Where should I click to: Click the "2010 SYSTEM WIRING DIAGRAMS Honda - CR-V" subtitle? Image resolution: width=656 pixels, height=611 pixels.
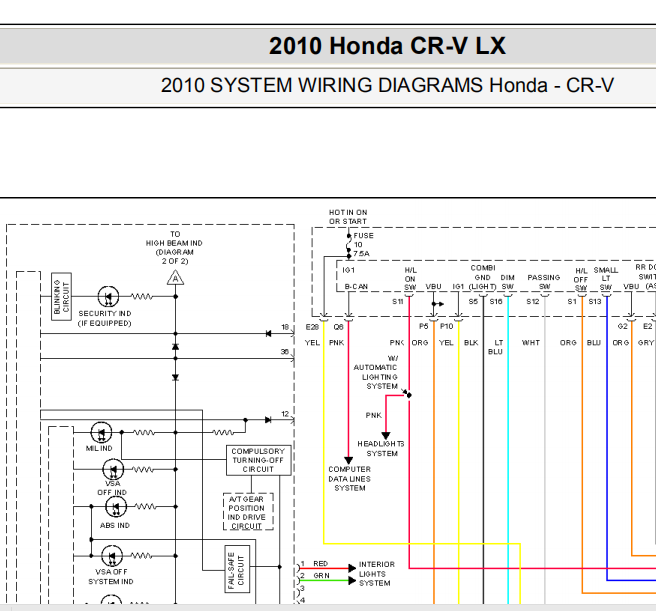pos(387,85)
